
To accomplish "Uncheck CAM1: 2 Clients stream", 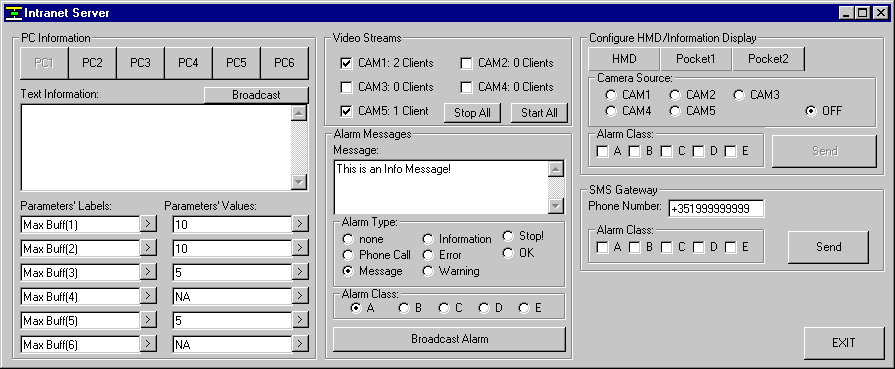I will pyautogui.click(x=346, y=63).
